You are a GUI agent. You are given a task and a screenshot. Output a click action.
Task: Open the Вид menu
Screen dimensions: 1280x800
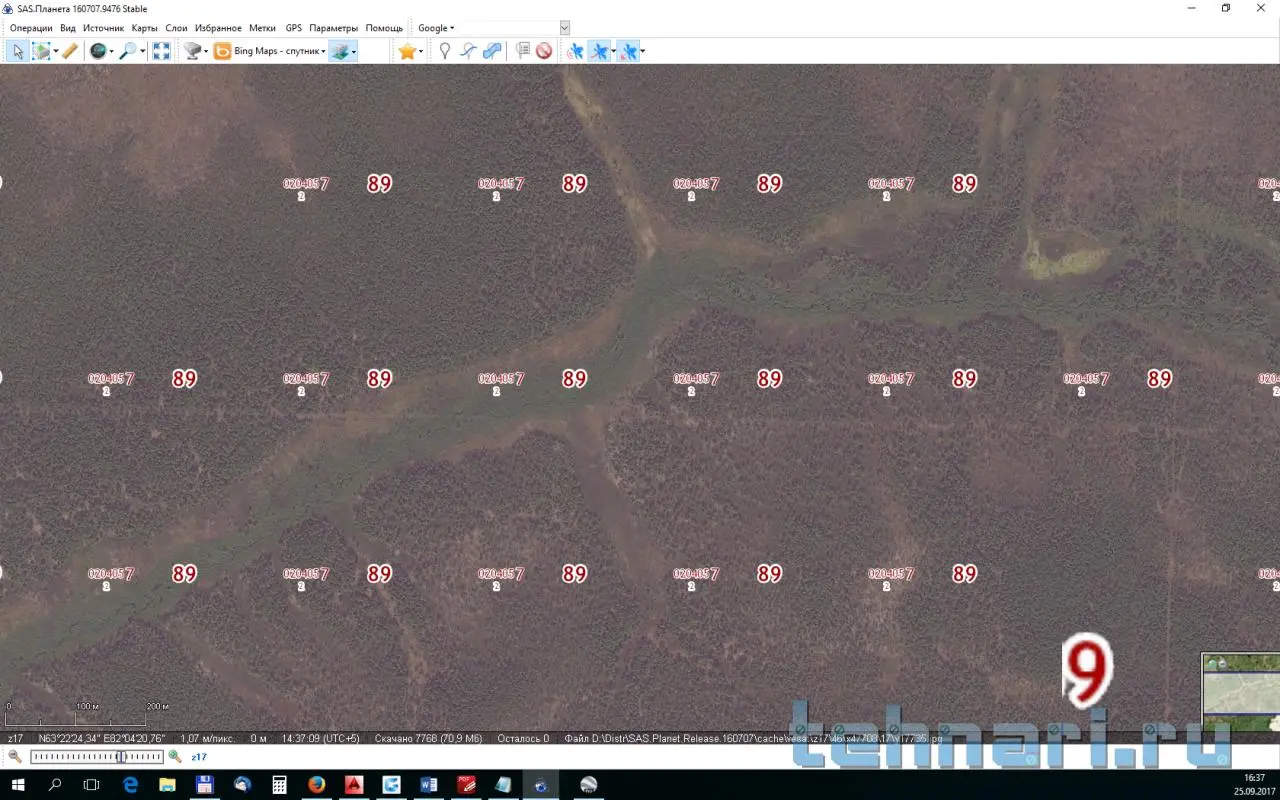coord(68,28)
